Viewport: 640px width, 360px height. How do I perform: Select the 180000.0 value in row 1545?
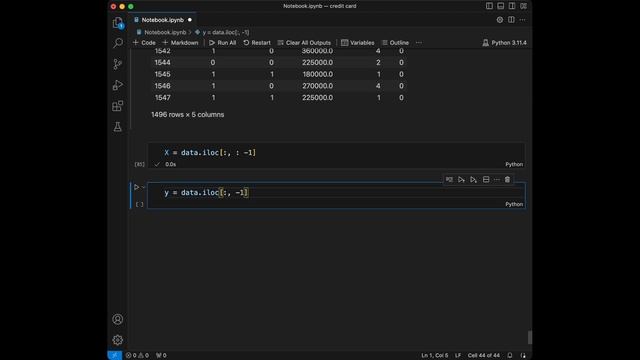pyautogui.click(x=318, y=74)
